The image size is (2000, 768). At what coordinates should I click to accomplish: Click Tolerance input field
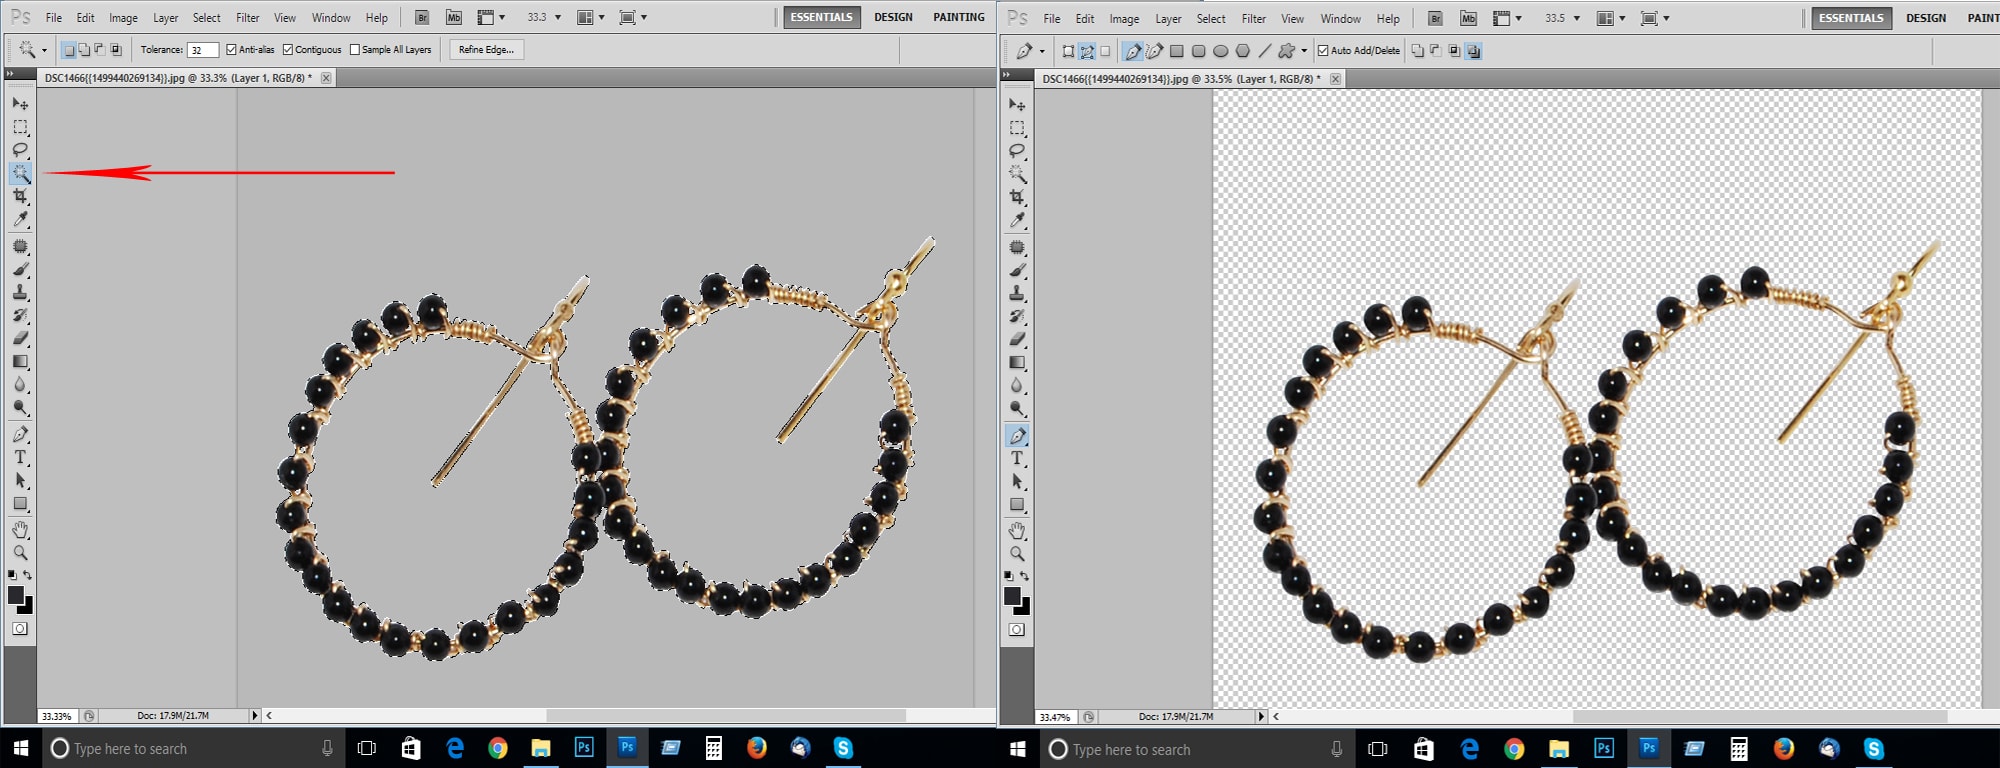[203, 50]
